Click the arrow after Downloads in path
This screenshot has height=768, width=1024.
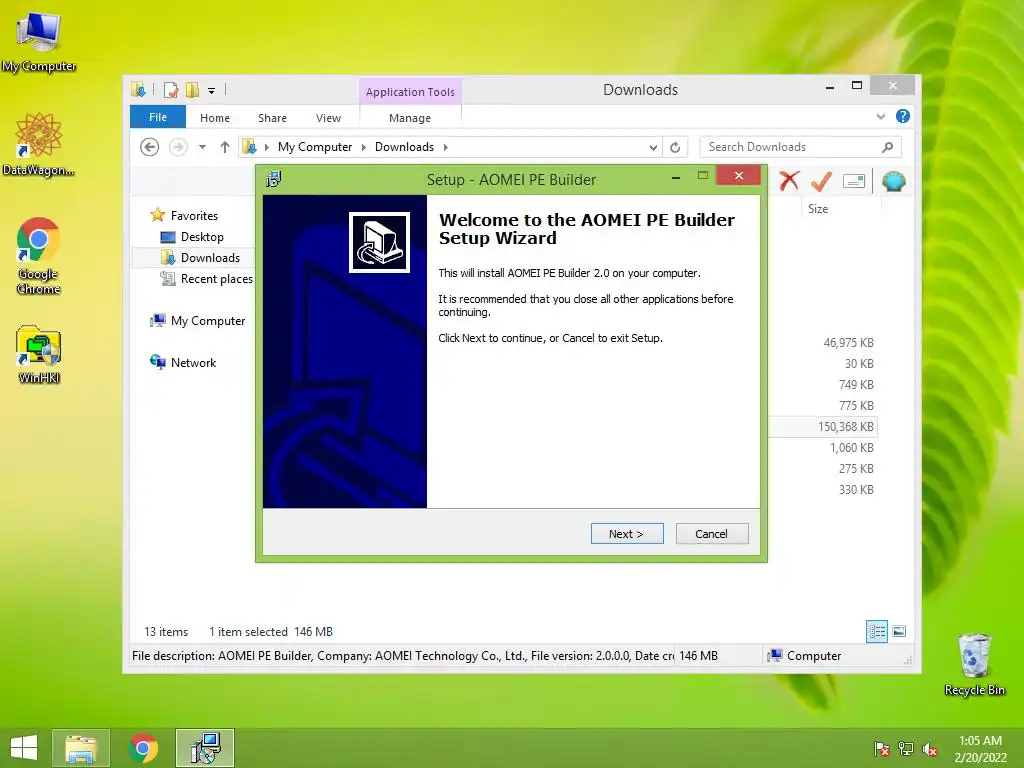coord(445,147)
